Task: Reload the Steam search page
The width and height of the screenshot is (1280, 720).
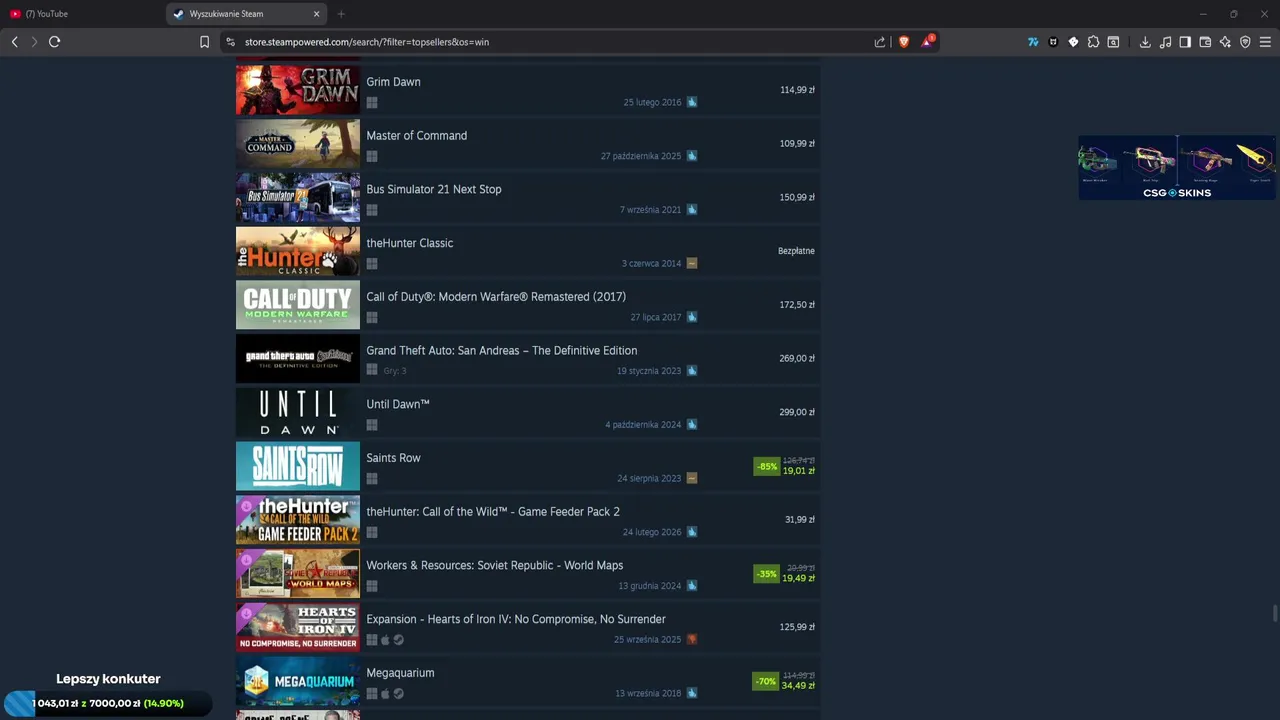Action: pyautogui.click(x=54, y=42)
